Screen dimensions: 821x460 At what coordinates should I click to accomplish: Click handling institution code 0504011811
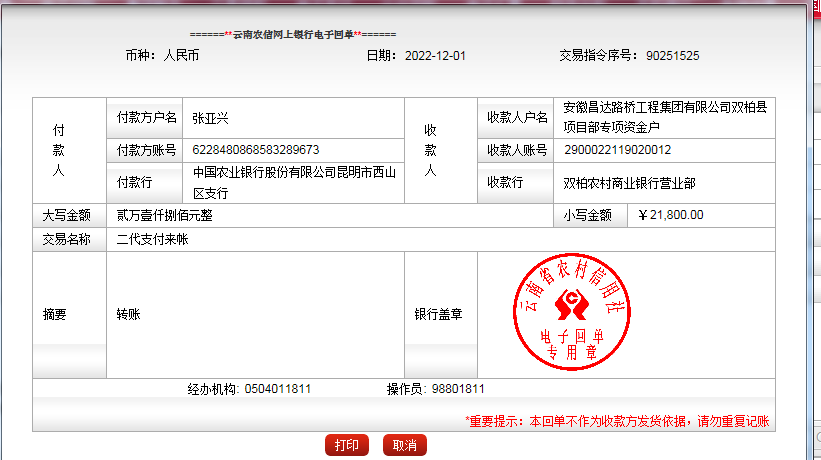tap(277, 389)
